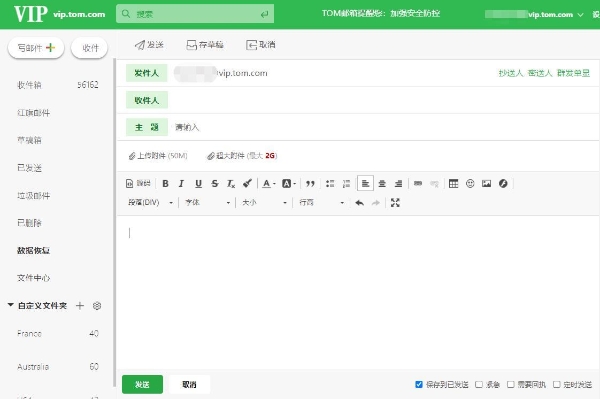
Task: Insert an image
Action: click(486, 184)
